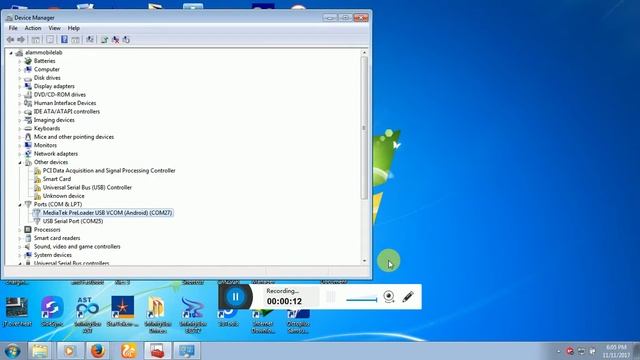Expand the Disk drives category
Viewport: 640px width, 360px height.
[x=19, y=78]
